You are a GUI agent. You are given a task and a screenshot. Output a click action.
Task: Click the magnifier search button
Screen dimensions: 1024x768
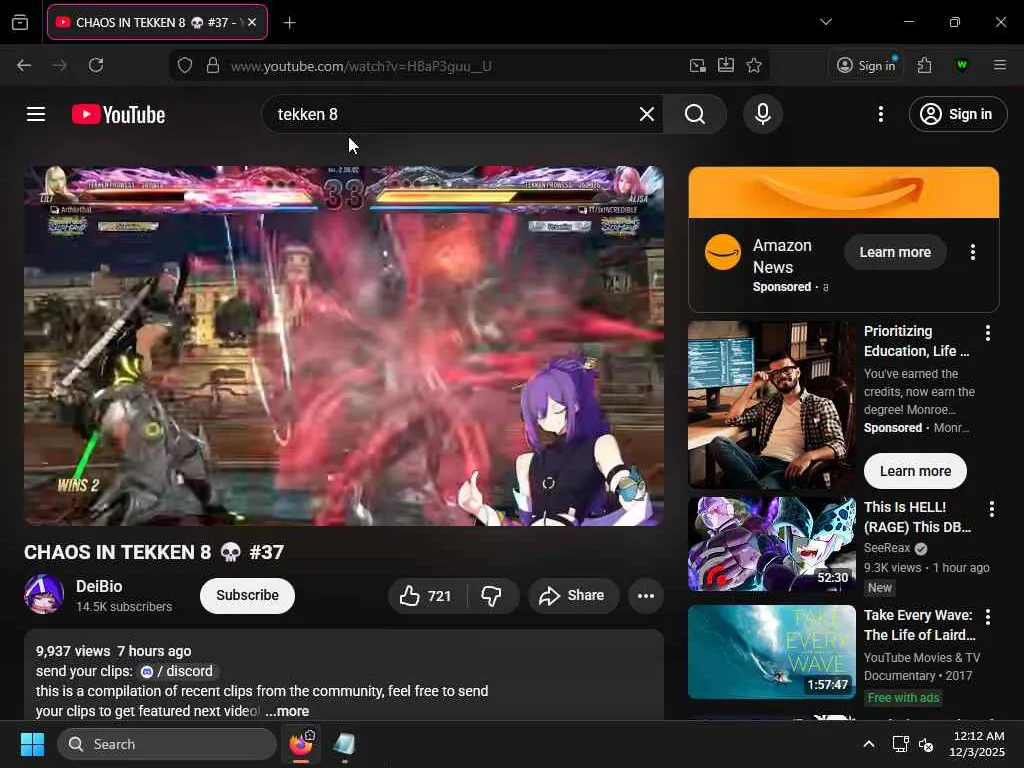coord(695,114)
